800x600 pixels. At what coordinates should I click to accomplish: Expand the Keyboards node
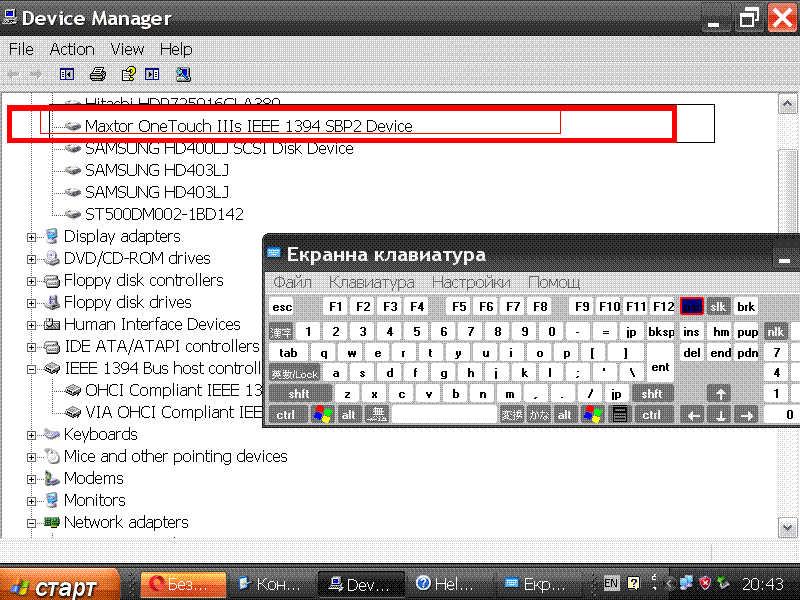31,435
